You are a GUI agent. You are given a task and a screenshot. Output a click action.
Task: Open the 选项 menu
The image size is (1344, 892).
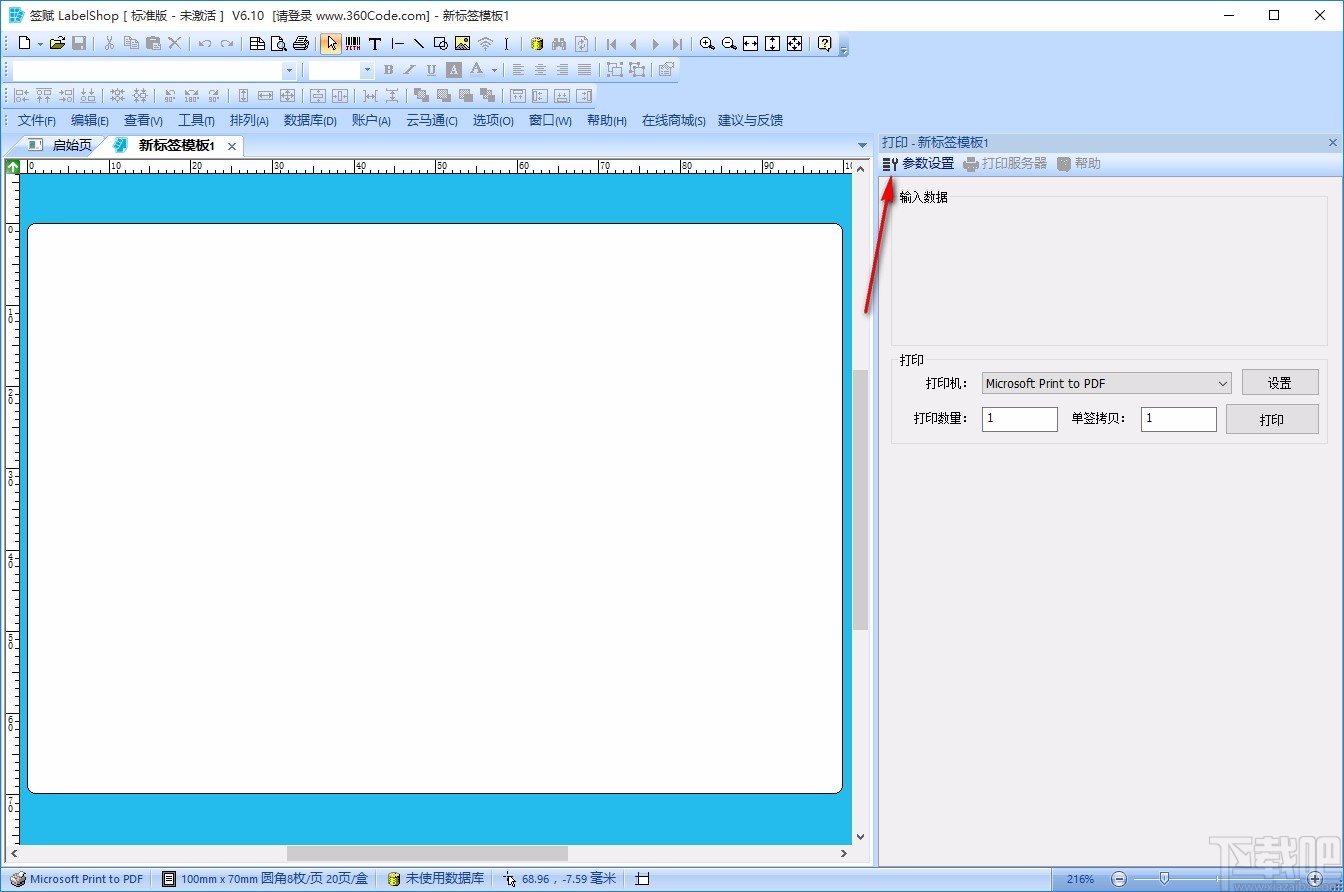click(x=493, y=121)
